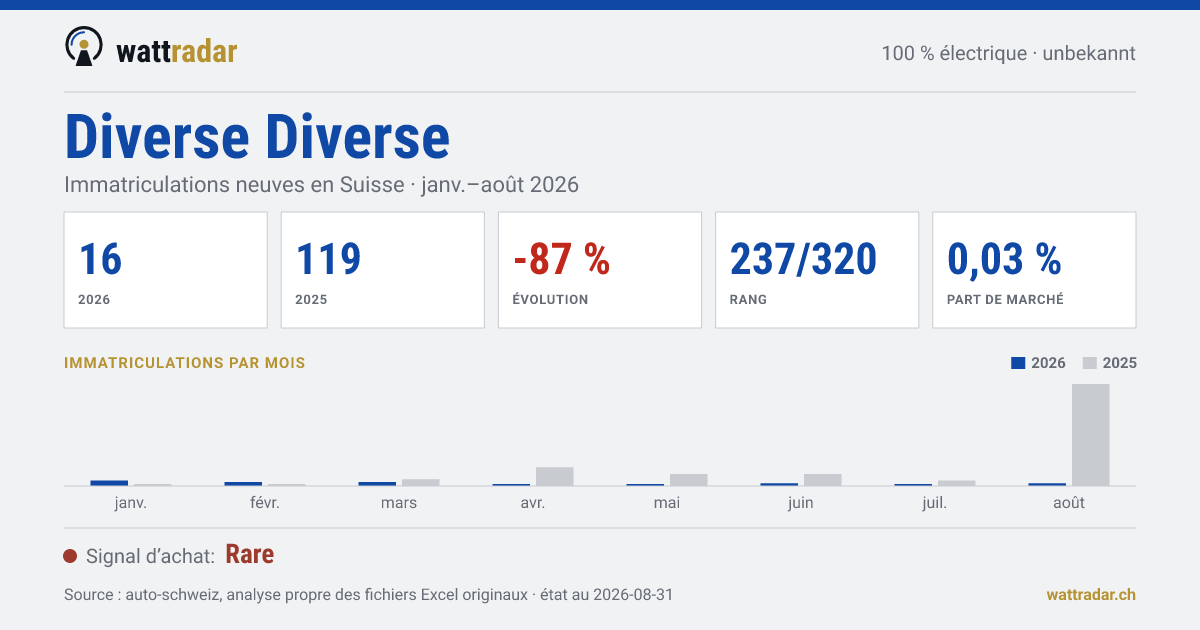
Task: Click the gray avr. 2025 bar
Action: pos(555,476)
